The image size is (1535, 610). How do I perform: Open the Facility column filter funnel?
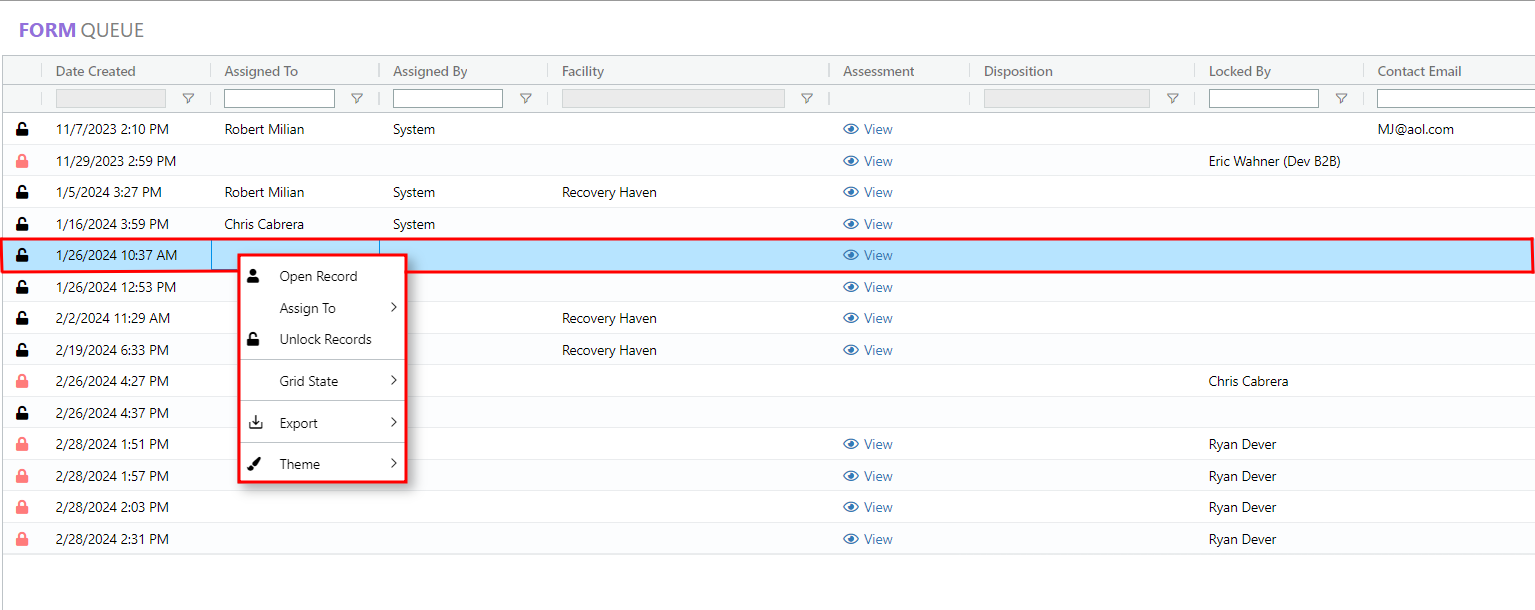tap(807, 98)
